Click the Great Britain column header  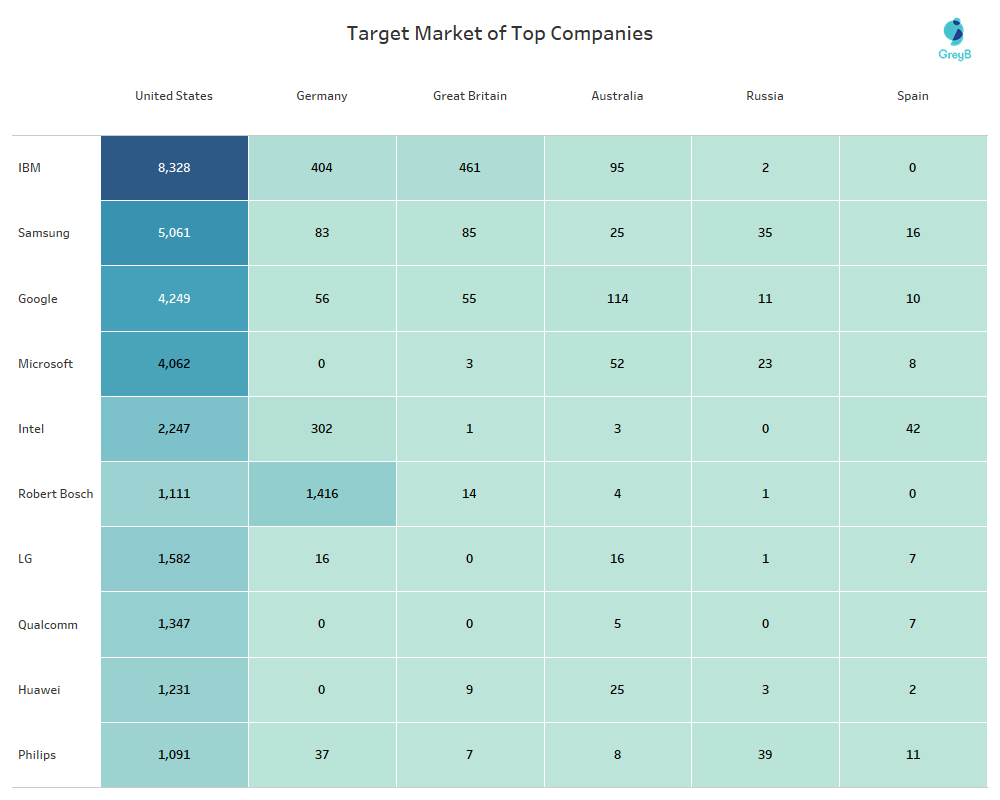tap(470, 96)
